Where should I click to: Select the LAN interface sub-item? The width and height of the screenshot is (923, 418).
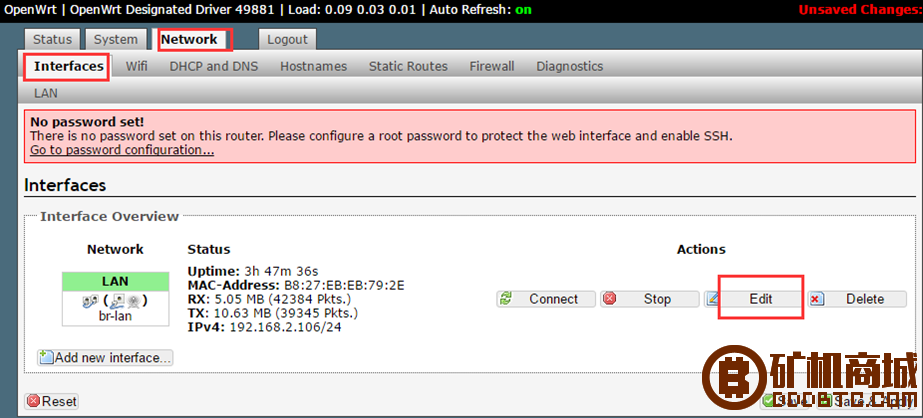pyautogui.click(x=46, y=93)
